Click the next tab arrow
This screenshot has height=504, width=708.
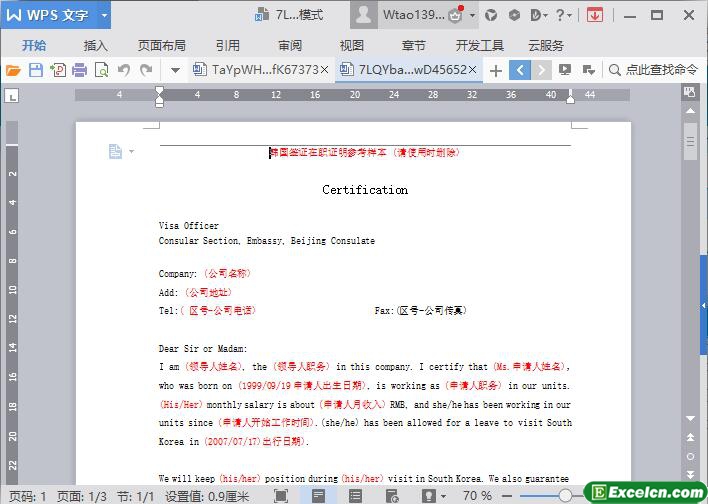[x=541, y=70]
